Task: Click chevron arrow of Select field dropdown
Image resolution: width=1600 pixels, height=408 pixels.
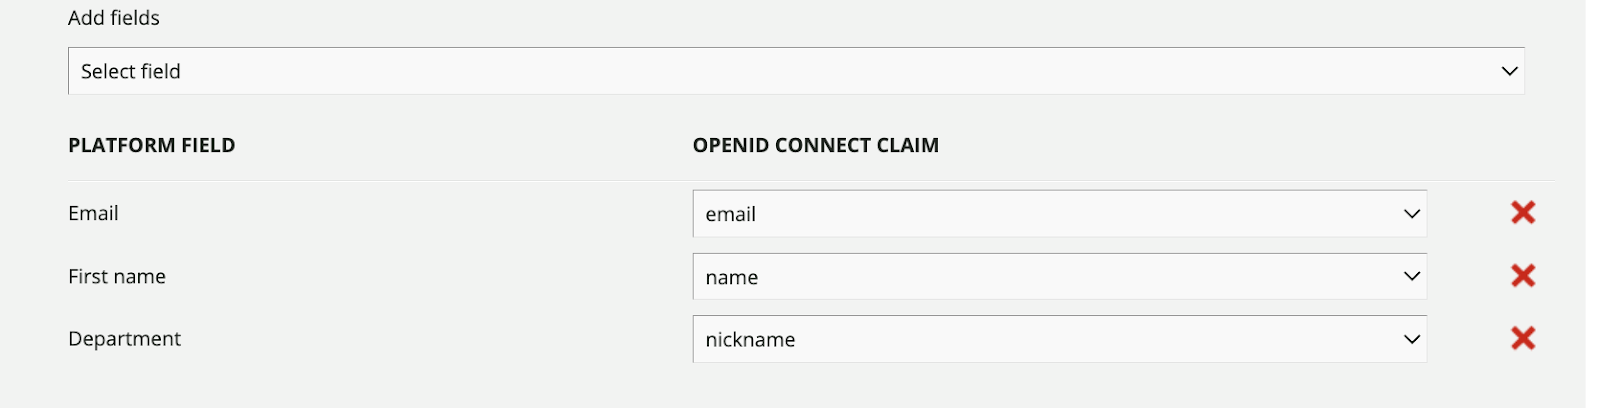Action: [1509, 71]
